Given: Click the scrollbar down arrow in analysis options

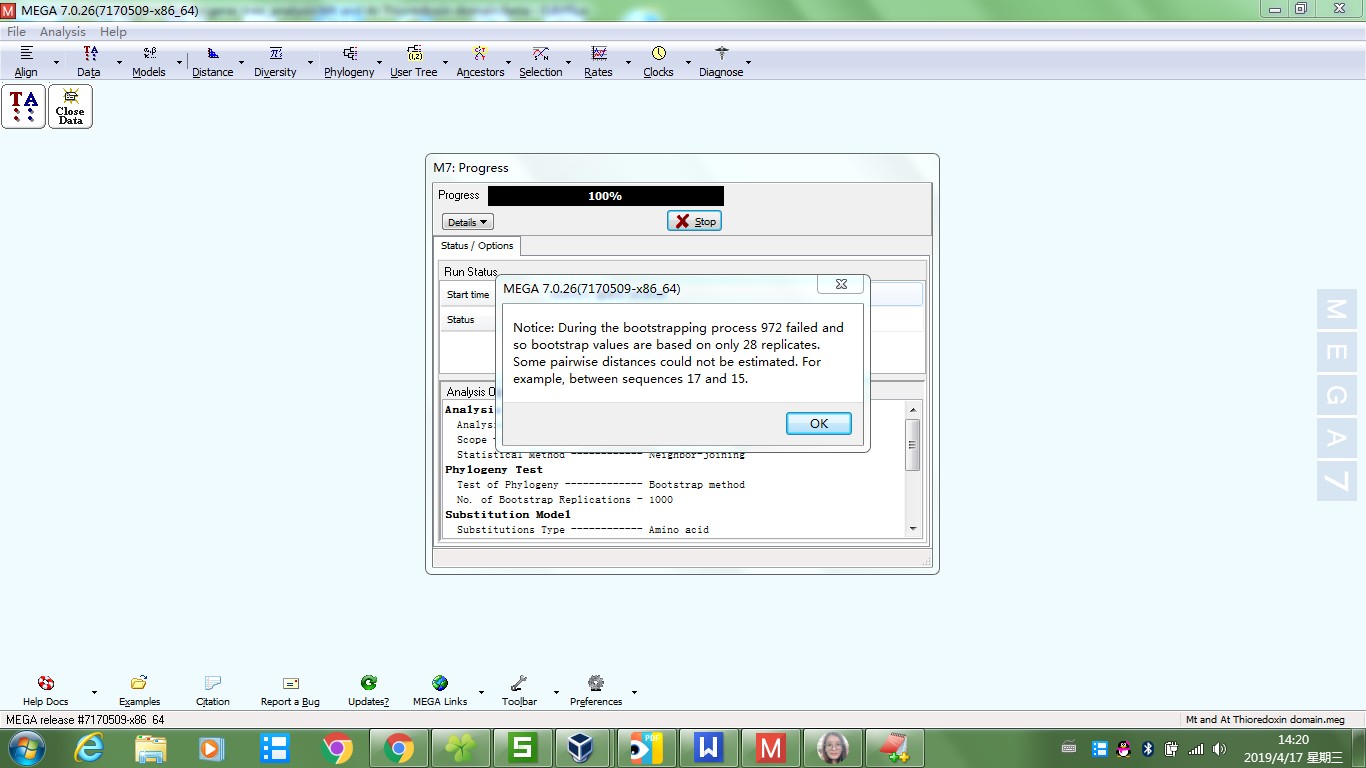Looking at the screenshot, I should 912,529.
